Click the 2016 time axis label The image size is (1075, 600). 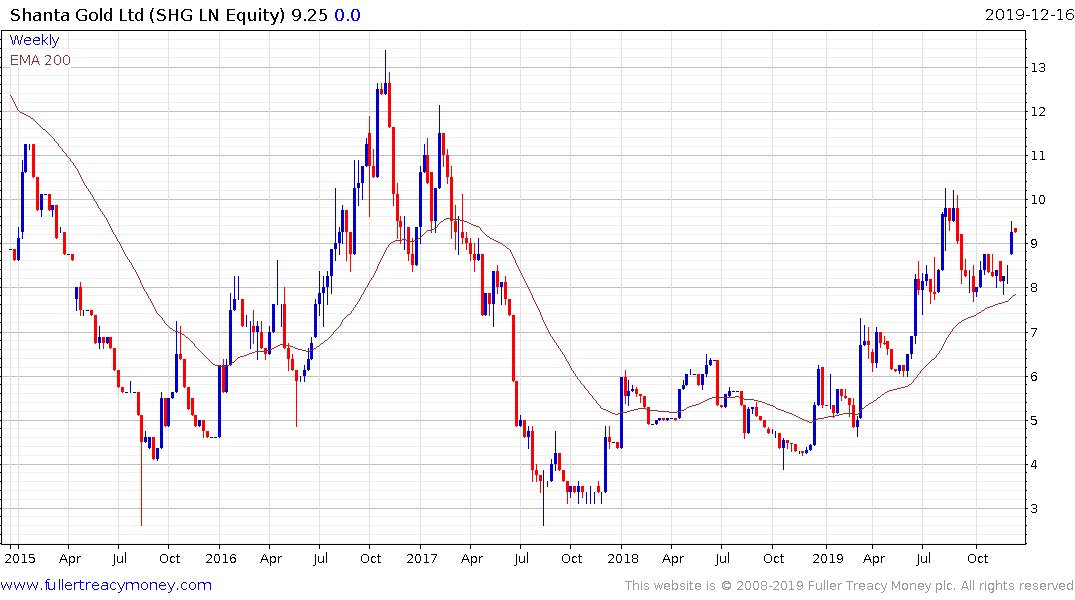tap(221, 558)
